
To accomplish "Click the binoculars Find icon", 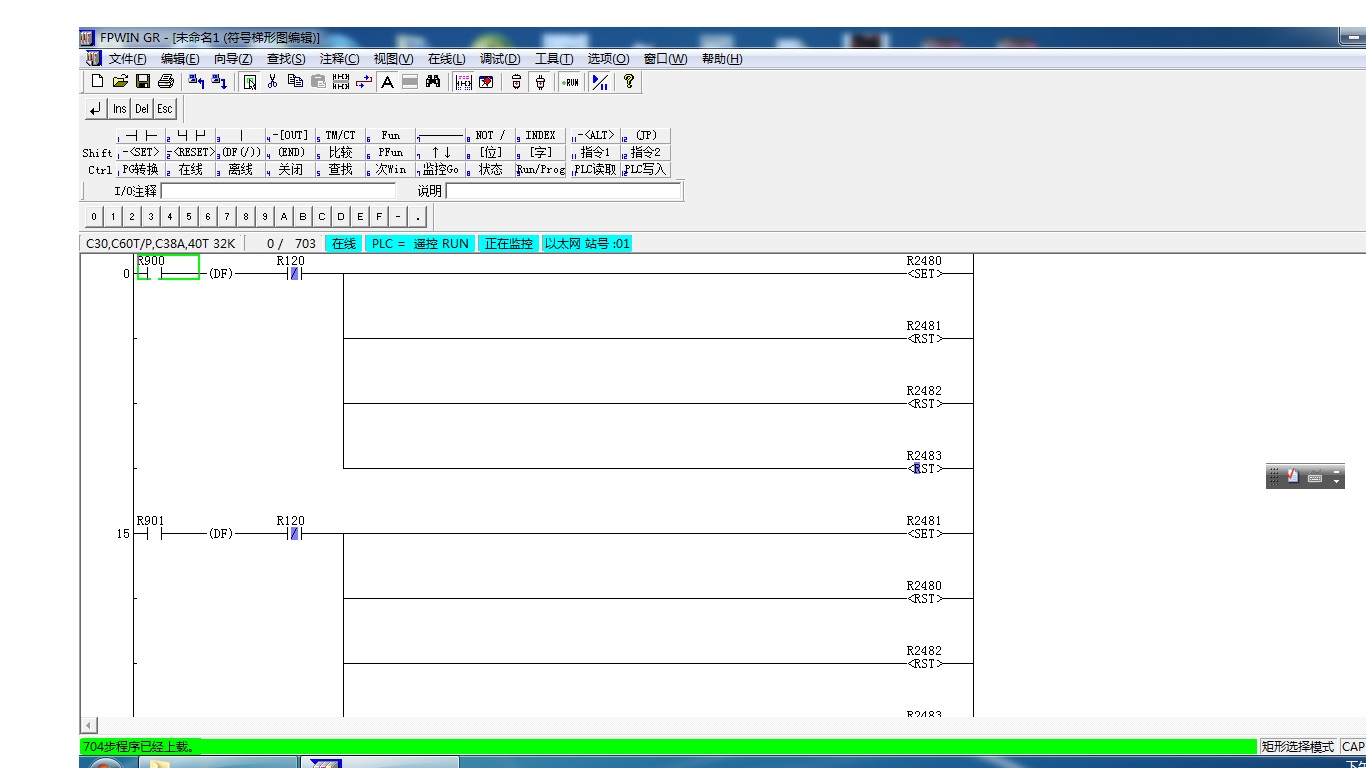I will (433, 82).
